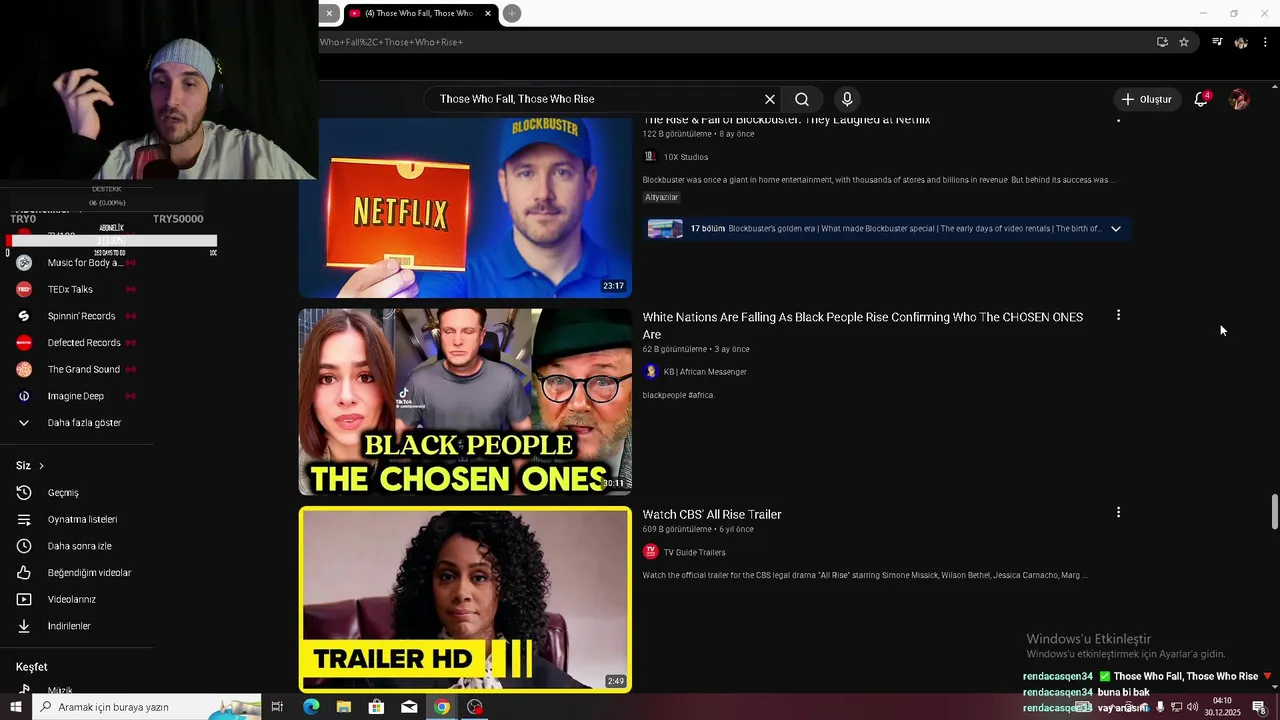The width and height of the screenshot is (1280, 720).
Task: Open the 10X Studios channel name link
Action: coord(686,157)
